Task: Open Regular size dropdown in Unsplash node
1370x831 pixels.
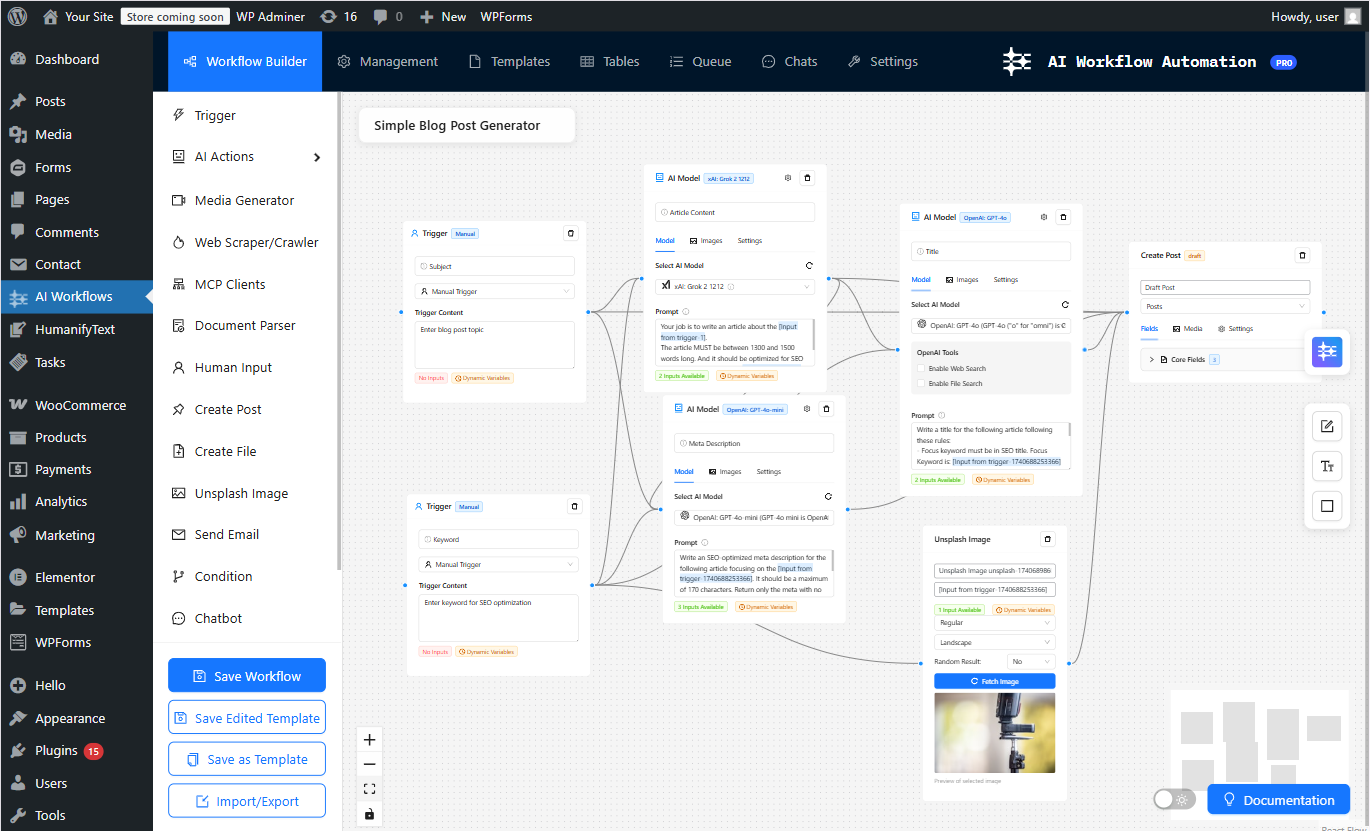Action: pyautogui.click(x=995, y=623)
